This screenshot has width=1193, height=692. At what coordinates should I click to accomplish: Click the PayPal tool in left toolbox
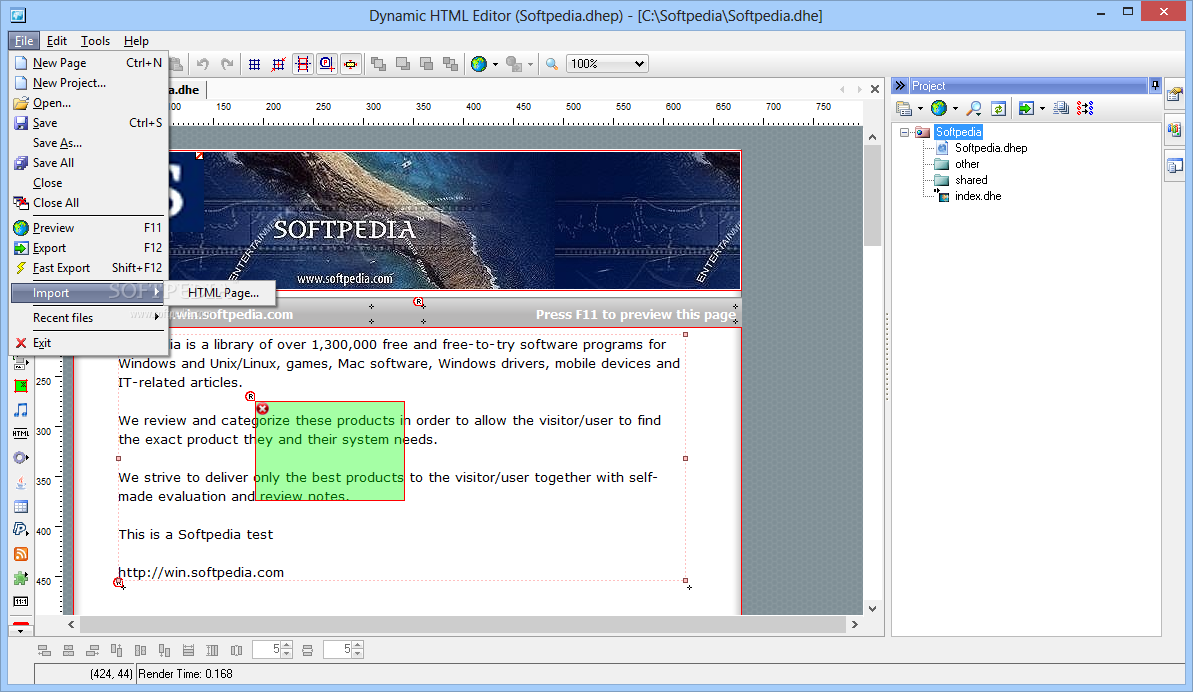click(21, 529)
